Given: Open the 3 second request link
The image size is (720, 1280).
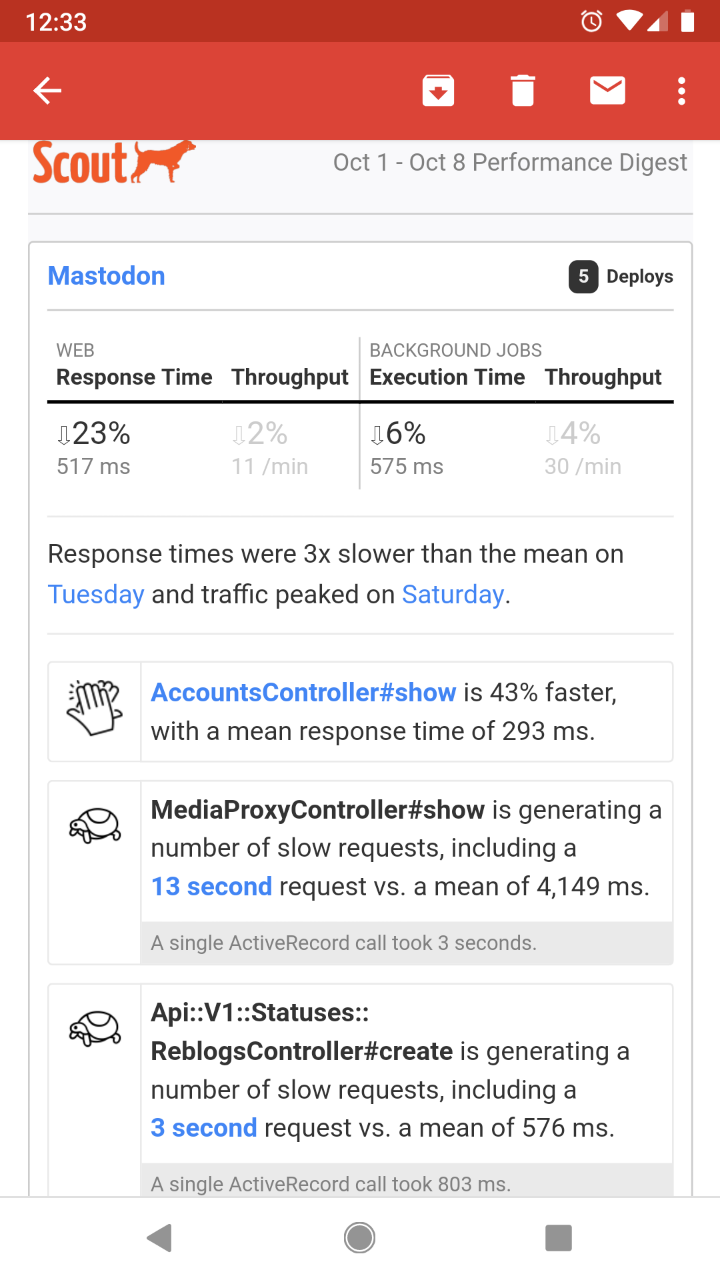Looking at the screenshot, I should [204, 1128].
